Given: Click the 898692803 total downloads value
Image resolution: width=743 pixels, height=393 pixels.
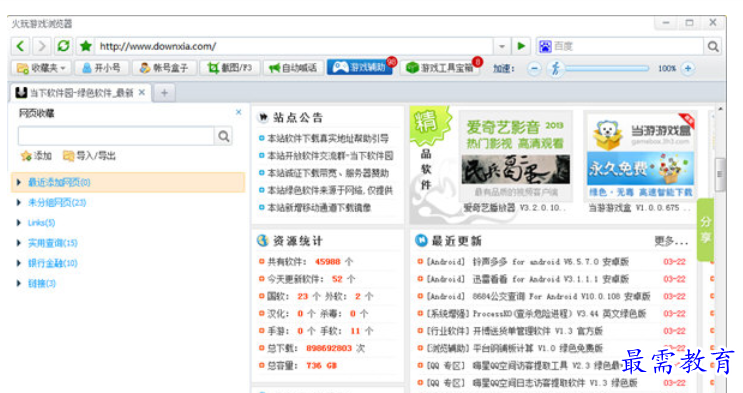Looking at the screenshot, I should 329,348.
